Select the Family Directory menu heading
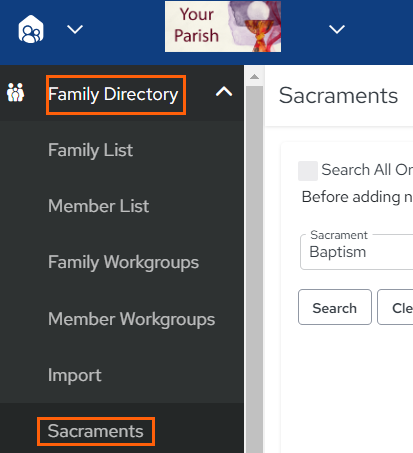 [x=113, y=95]
